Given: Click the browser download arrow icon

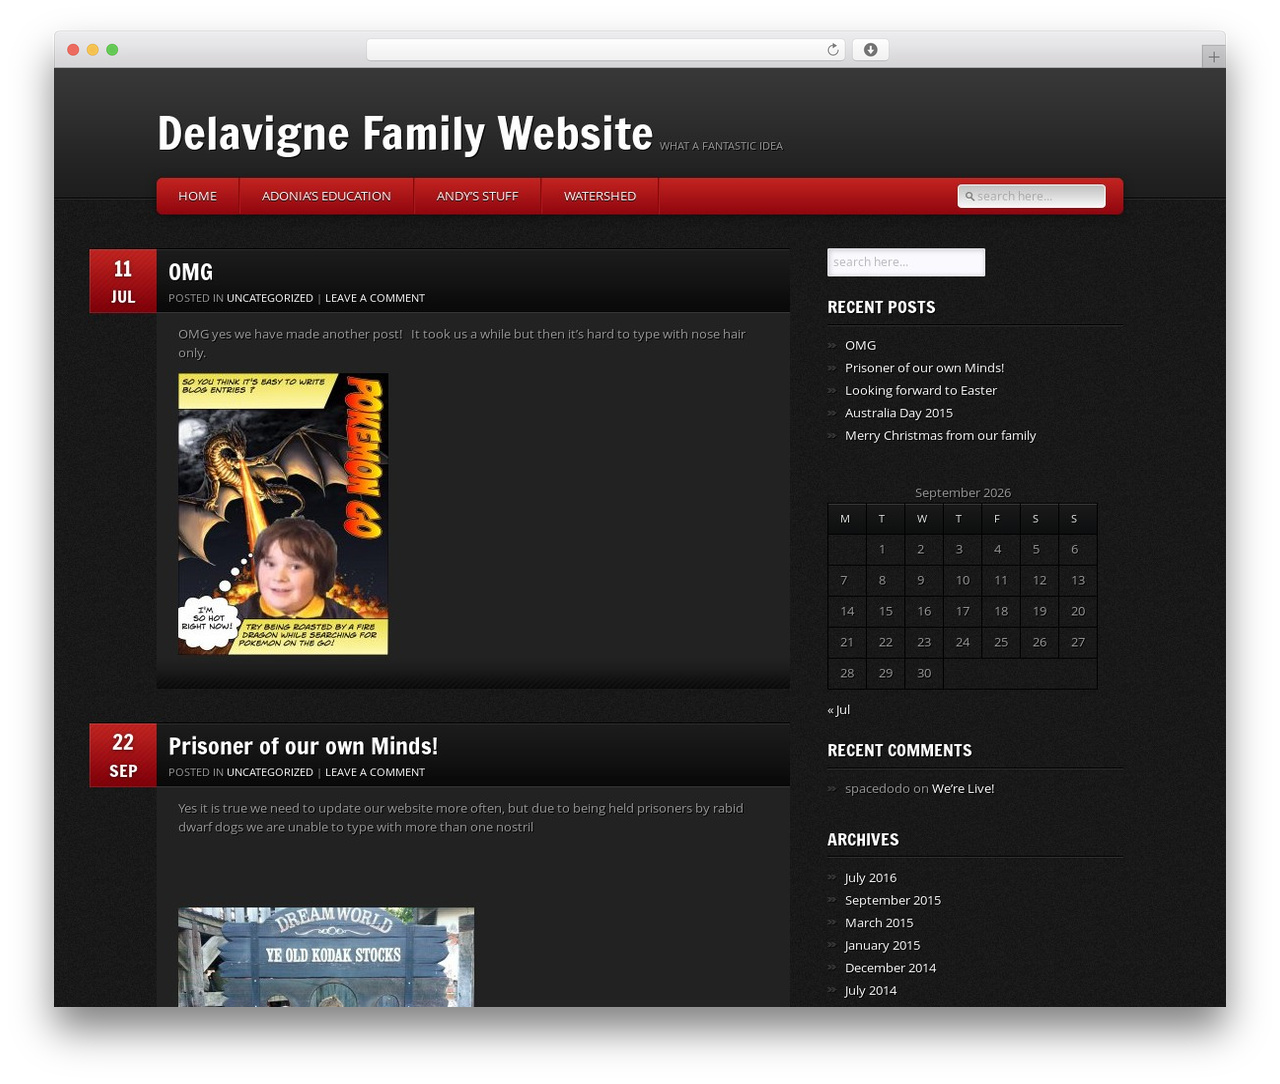Looking at the screenshot, I should coord(870,50).
